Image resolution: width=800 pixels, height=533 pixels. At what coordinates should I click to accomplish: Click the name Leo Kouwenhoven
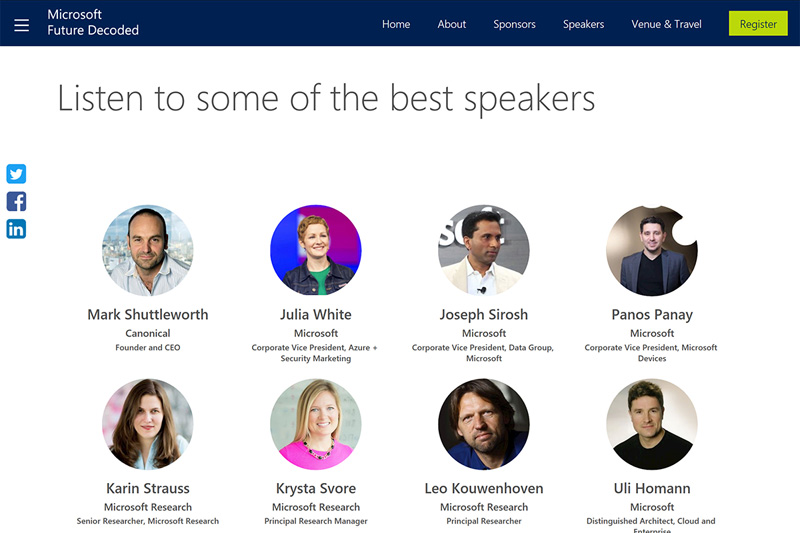[484, 488]
